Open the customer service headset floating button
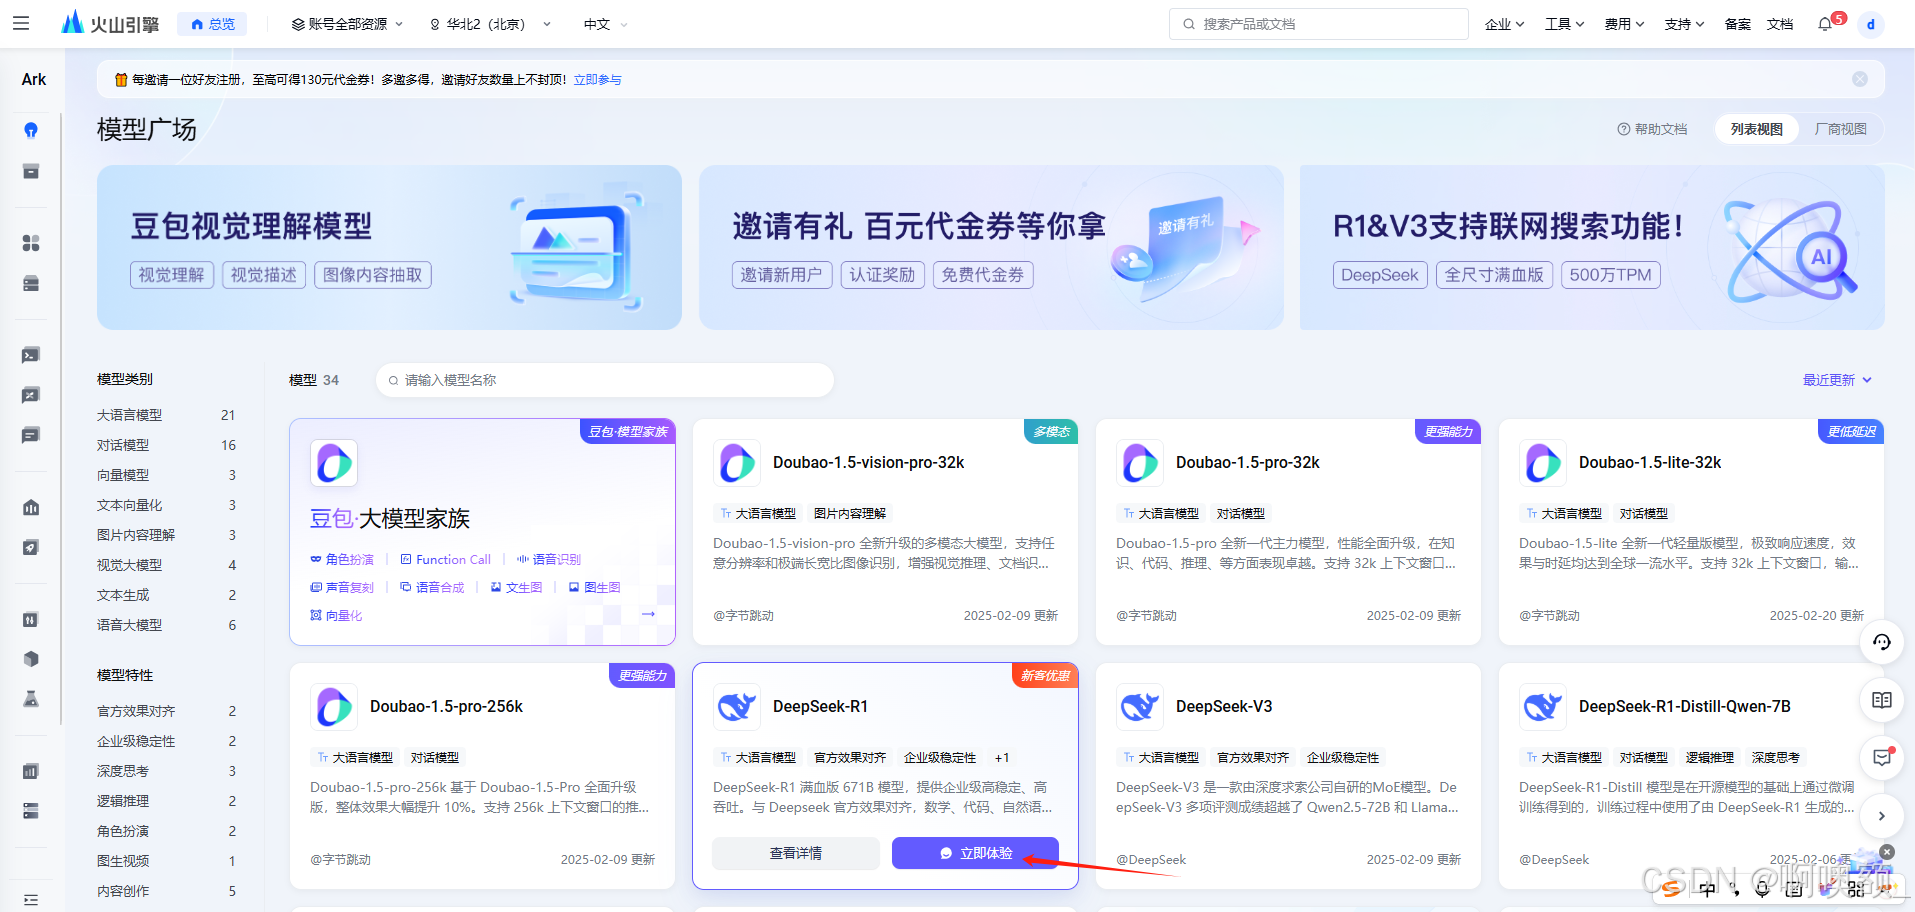Screen dimensions: 1915x912 [x=1881, y=642]
